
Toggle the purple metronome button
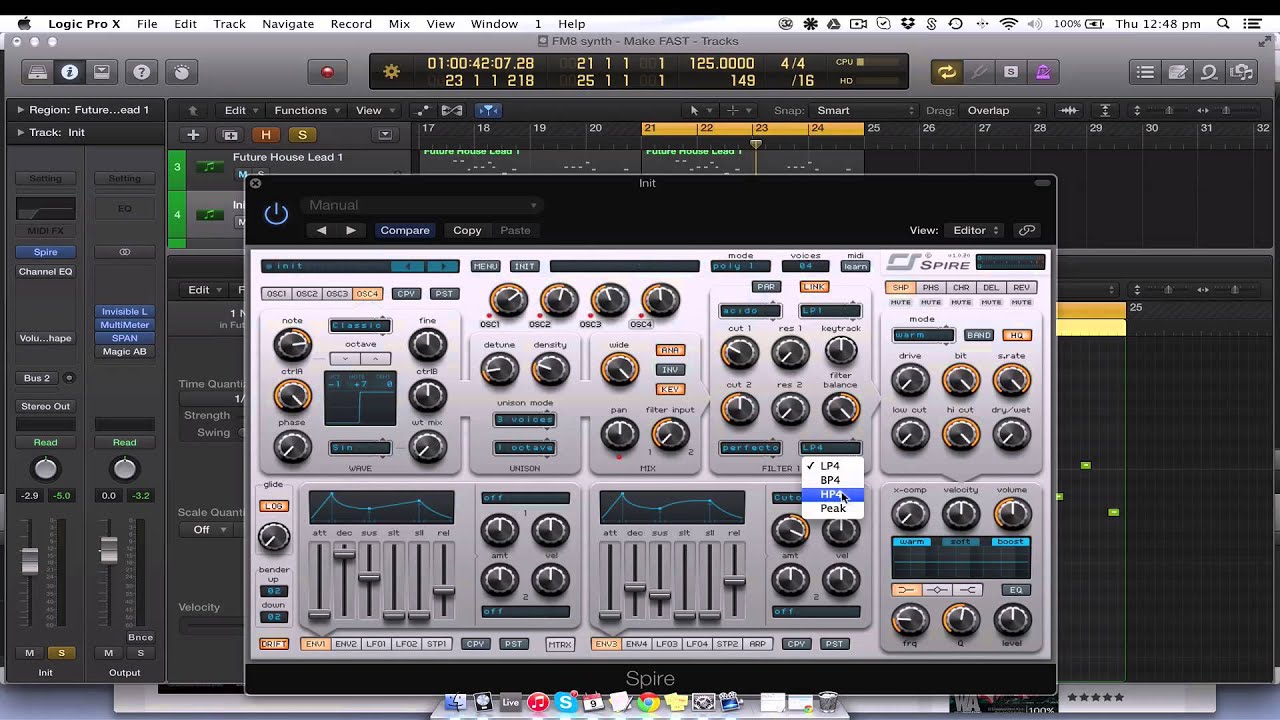(1043, 72)
